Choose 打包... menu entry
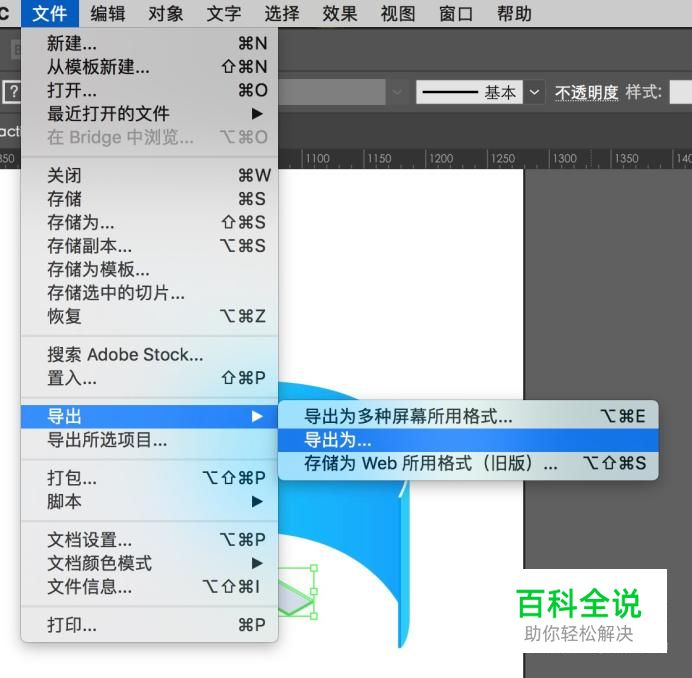The image size is (692, 678). point(150,478)
